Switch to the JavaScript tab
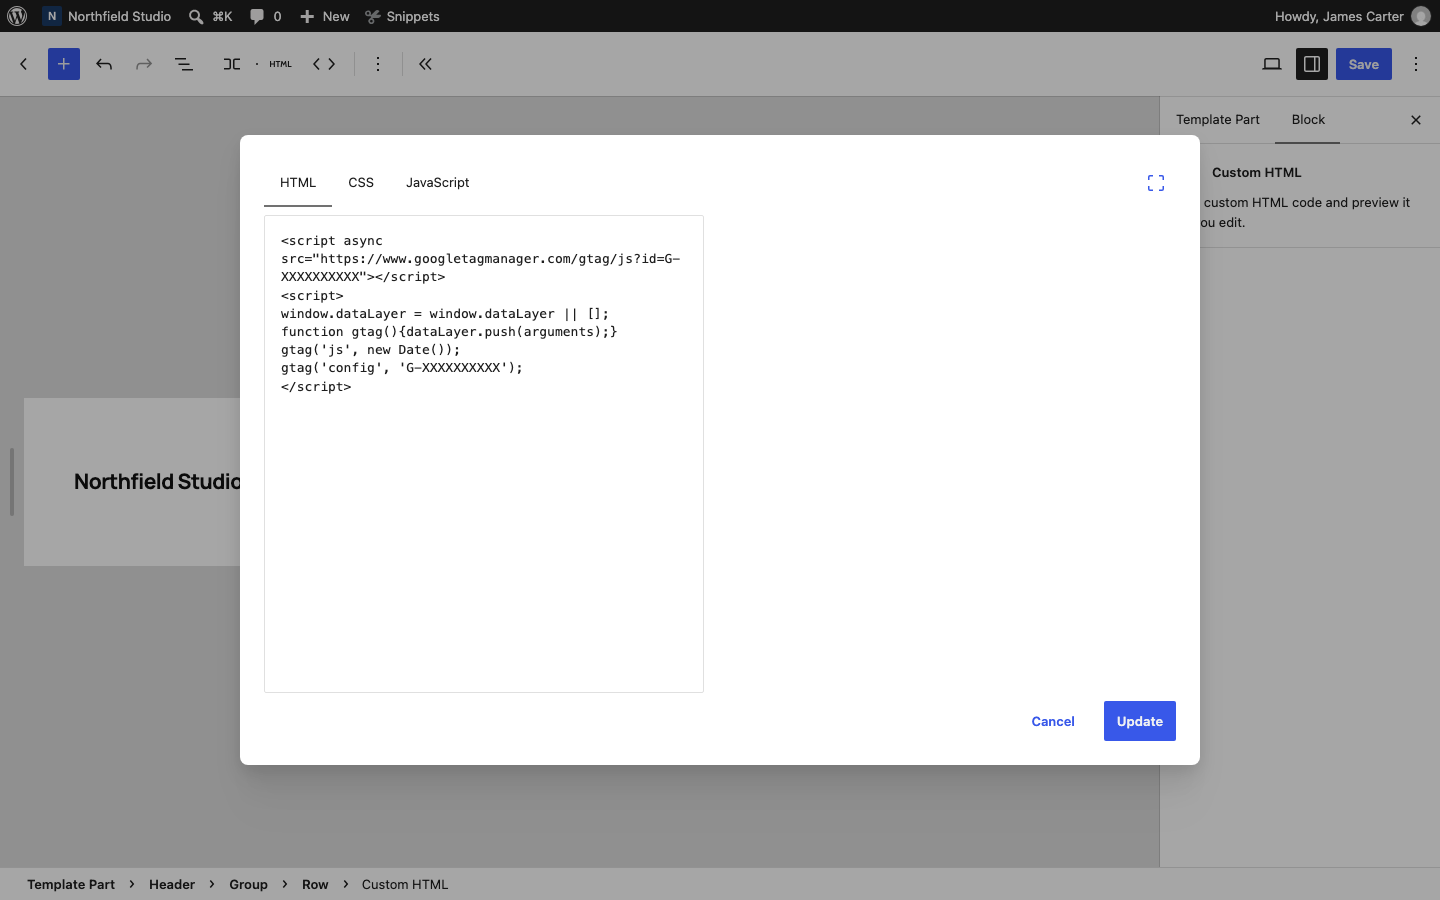The width and height of the screenshot is (1440, 900). (438, 183)
